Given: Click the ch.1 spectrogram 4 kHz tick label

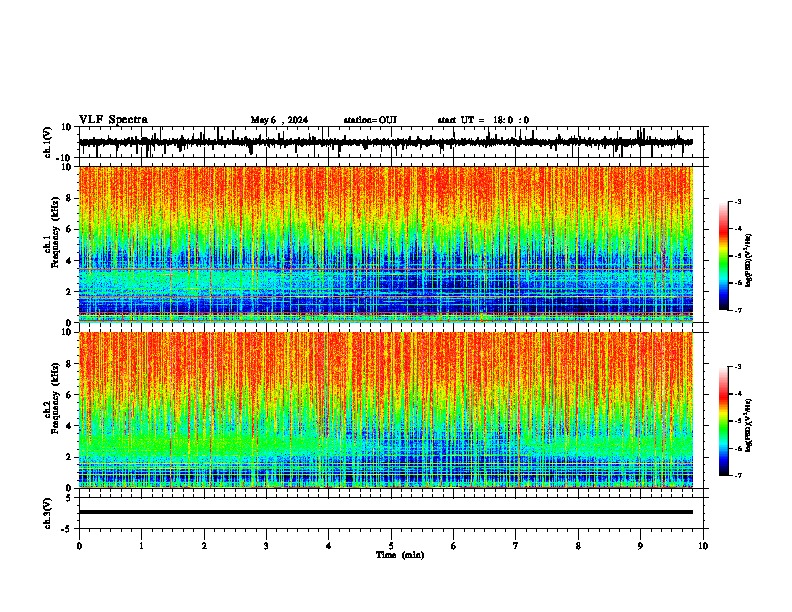Looking at the screenshot, I should [x=70, y=261].
